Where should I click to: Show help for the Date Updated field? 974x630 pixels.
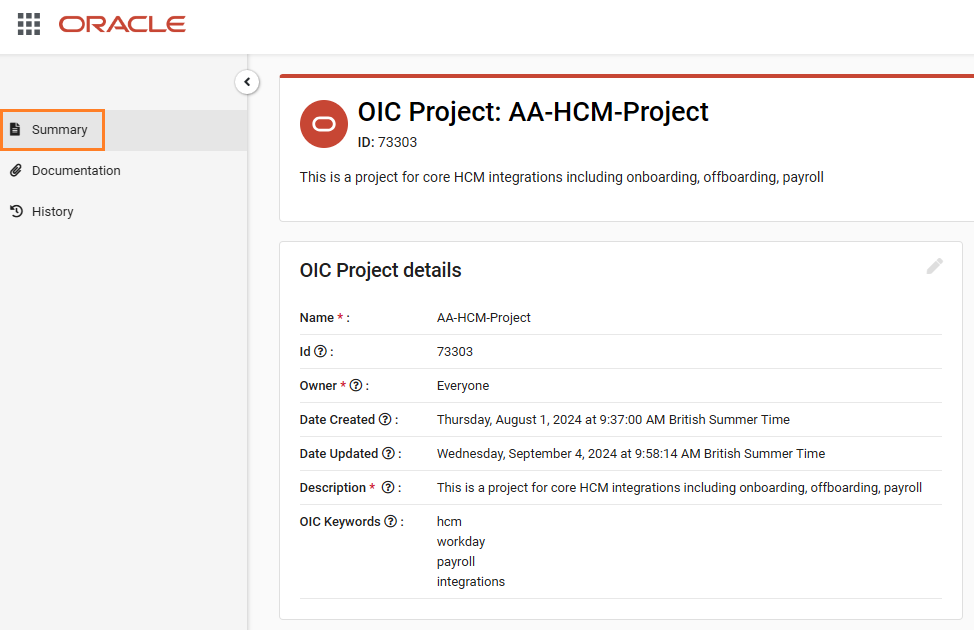(388, 454)
